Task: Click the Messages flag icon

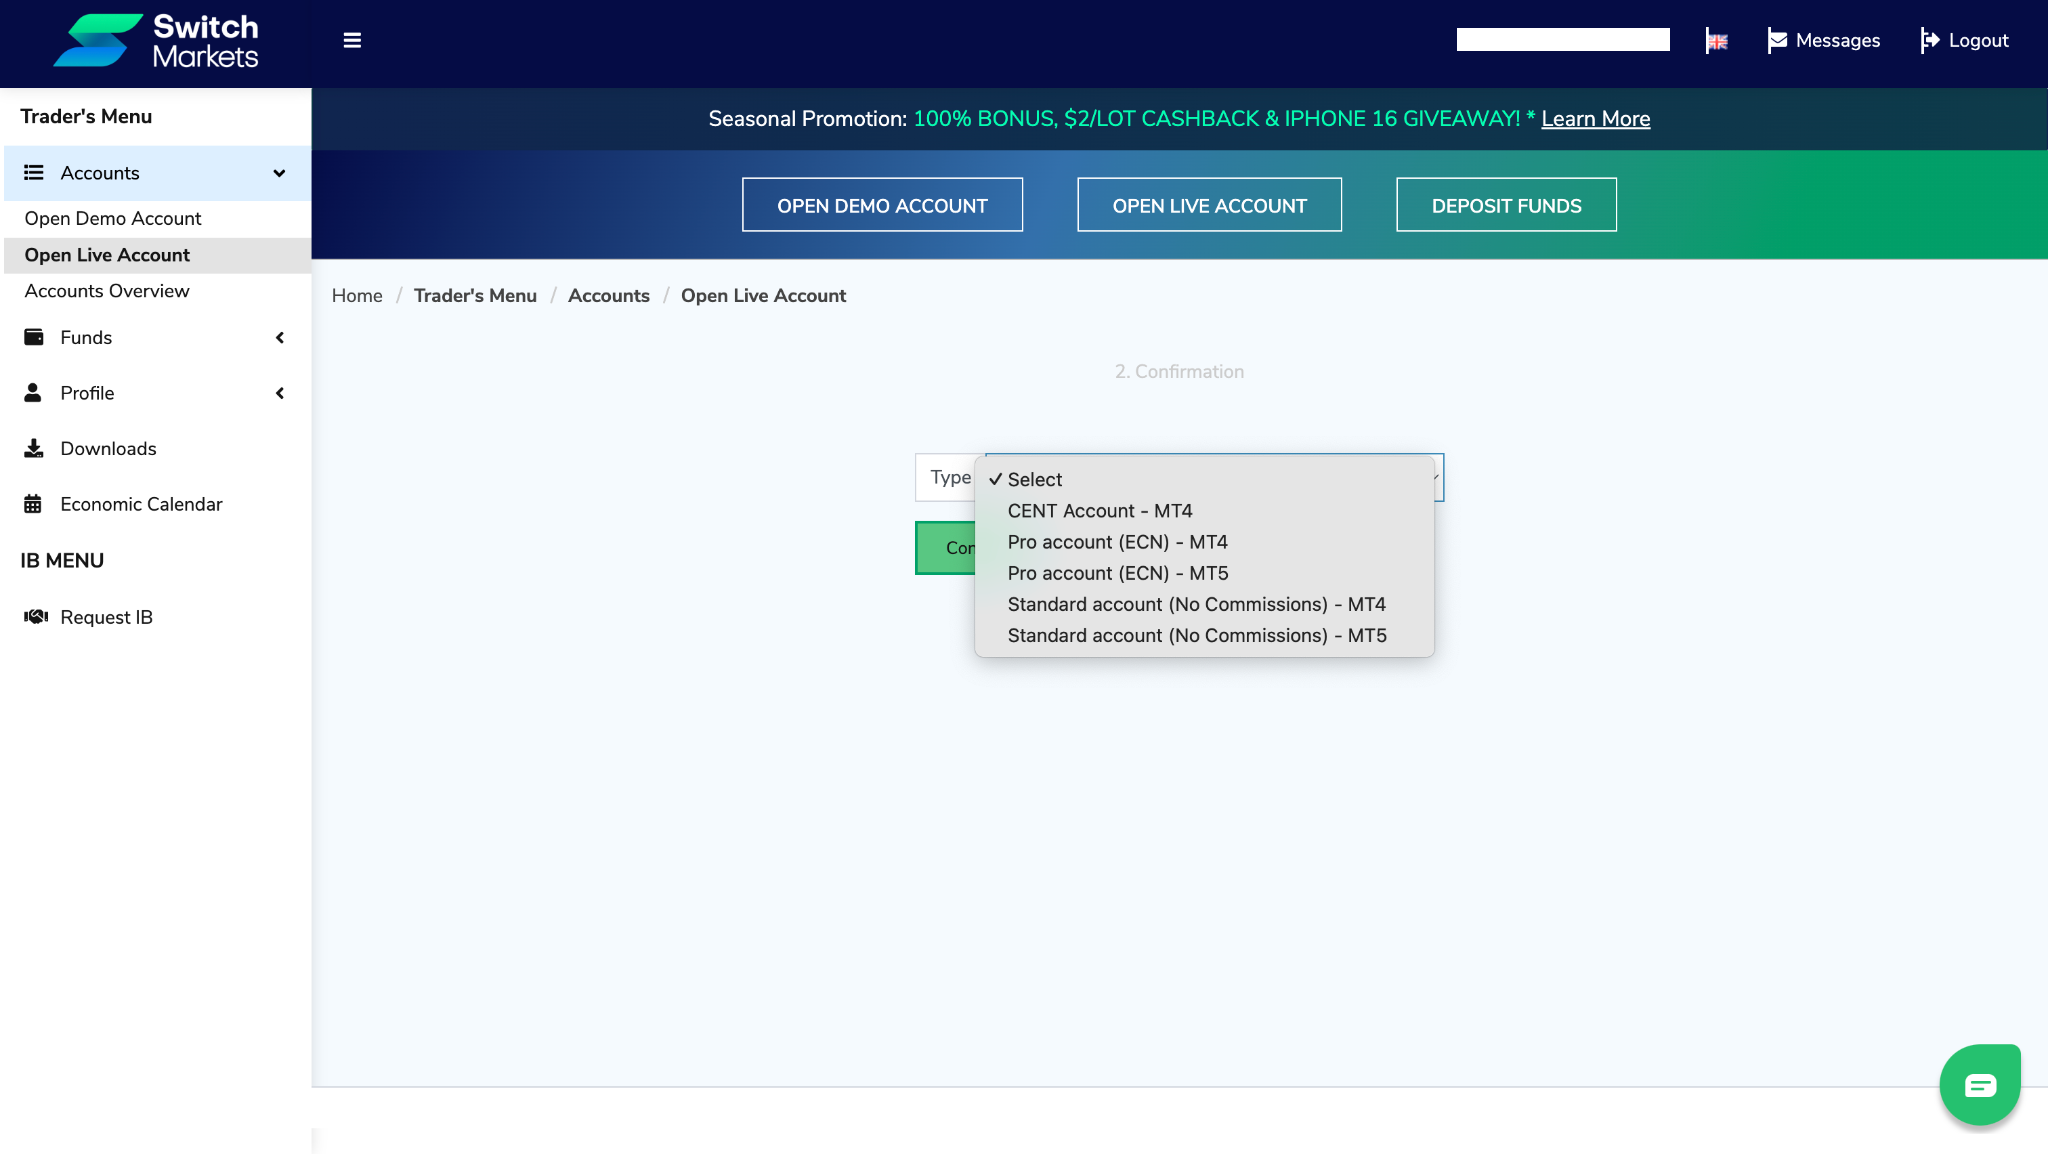Action: 1777,41
